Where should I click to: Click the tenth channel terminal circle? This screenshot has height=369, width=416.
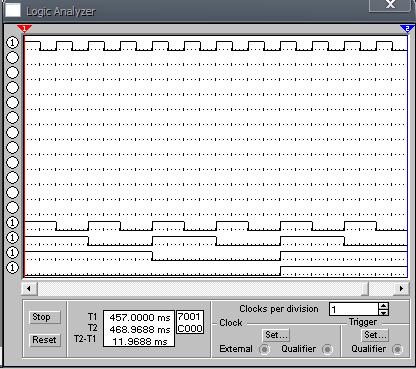coord(13,178)
